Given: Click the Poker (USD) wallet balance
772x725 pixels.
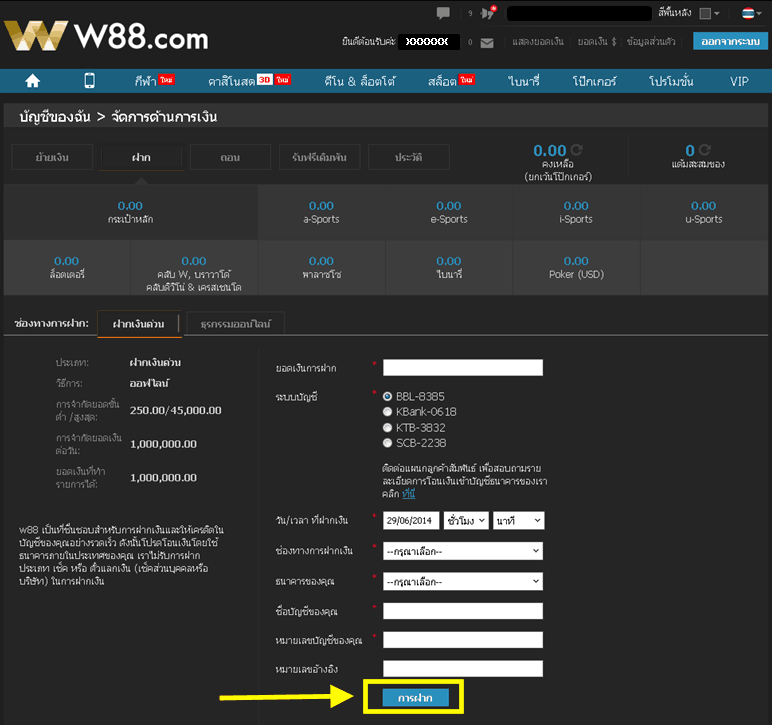Looking at the screenshot, I should point(576,267).
